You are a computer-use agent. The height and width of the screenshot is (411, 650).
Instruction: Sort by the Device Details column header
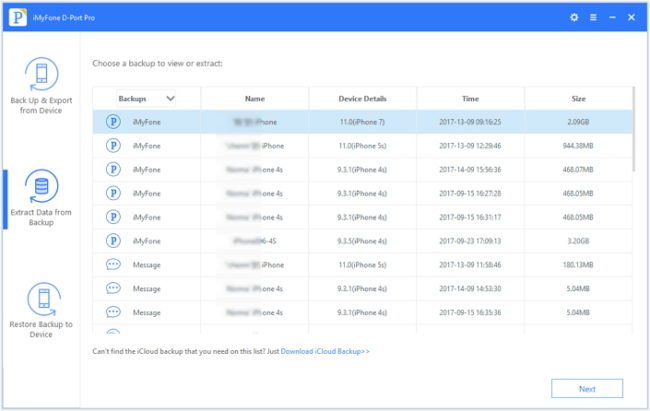(x=362, y=99)
